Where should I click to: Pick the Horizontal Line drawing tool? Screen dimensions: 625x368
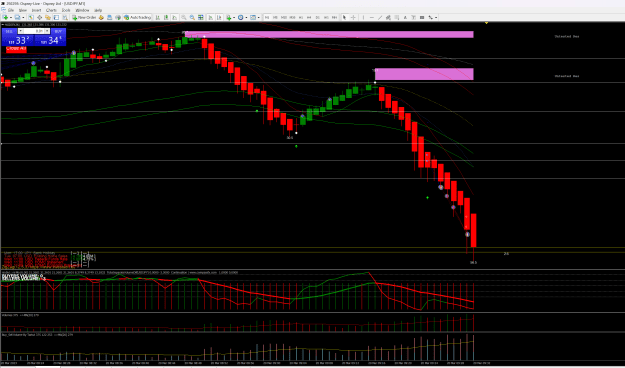(x=372, y=18)
